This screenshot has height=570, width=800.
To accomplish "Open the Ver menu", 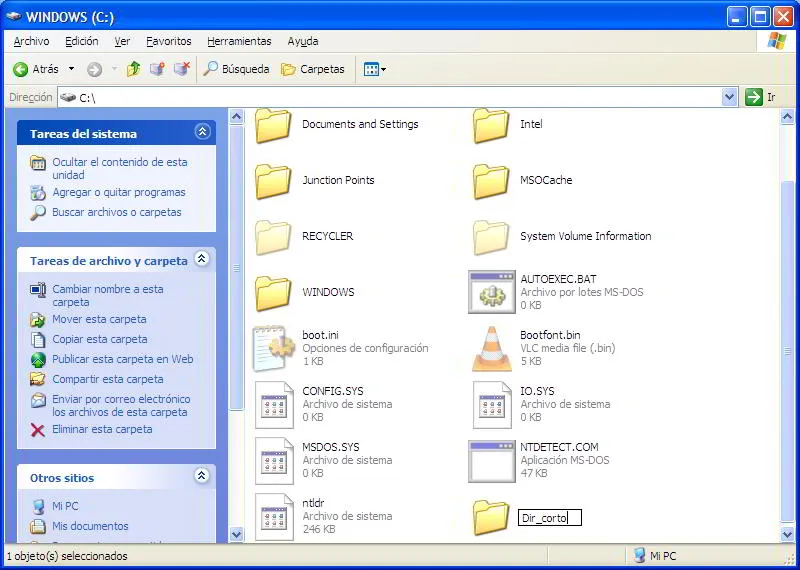I will coord(122,41).
